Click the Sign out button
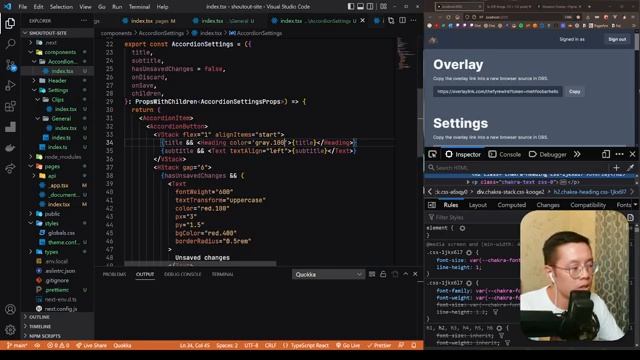Screen dimensions: 640x360 click(x=617, y=39)
